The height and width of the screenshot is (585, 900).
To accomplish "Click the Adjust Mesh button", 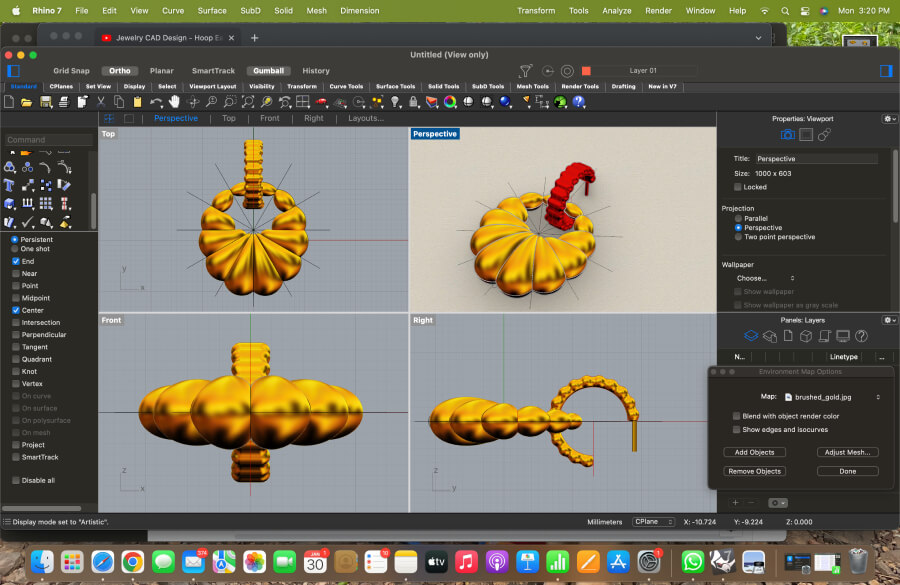I will click(x=847, y=452).
